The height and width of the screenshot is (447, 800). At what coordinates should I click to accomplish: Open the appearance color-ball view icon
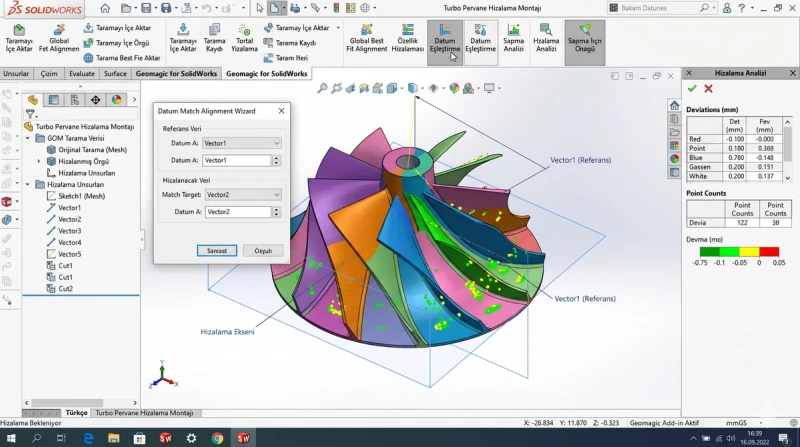[454, 88]
